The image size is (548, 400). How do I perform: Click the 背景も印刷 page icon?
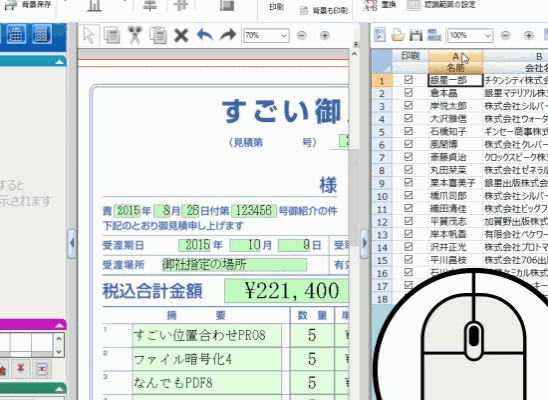(x=304, y=11)
